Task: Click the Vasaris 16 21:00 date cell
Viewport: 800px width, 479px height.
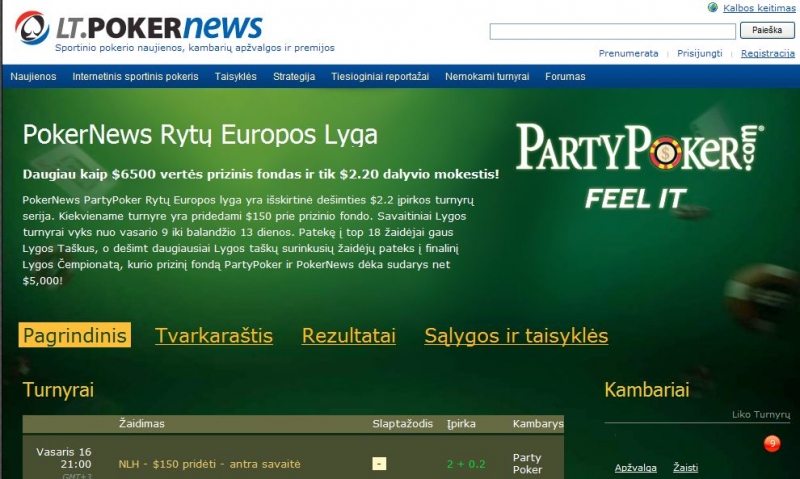Action: coord(63,458)
